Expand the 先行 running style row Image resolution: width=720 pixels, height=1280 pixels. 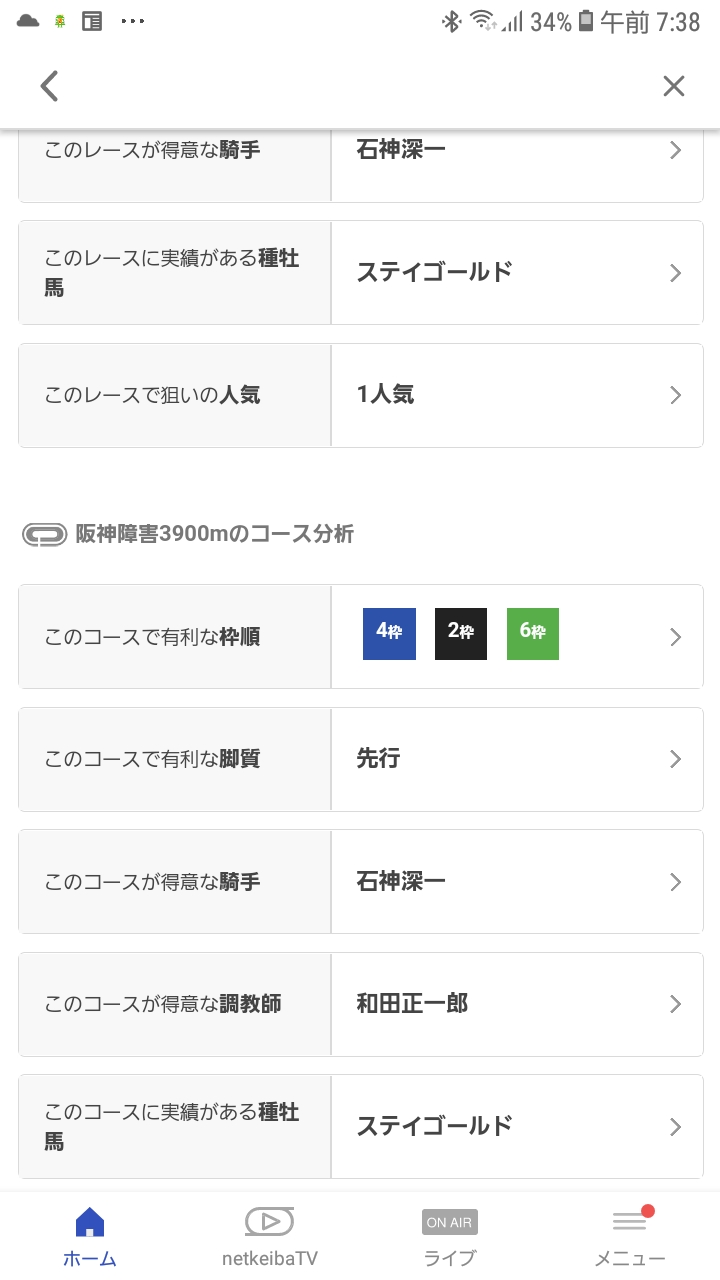(x=676, y=759)
